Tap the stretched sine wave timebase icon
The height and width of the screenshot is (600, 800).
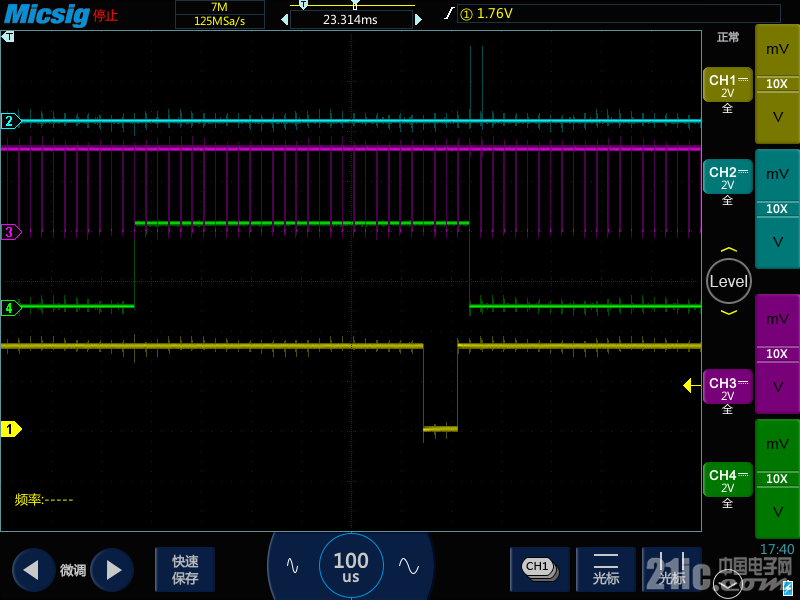click(409, 566)
